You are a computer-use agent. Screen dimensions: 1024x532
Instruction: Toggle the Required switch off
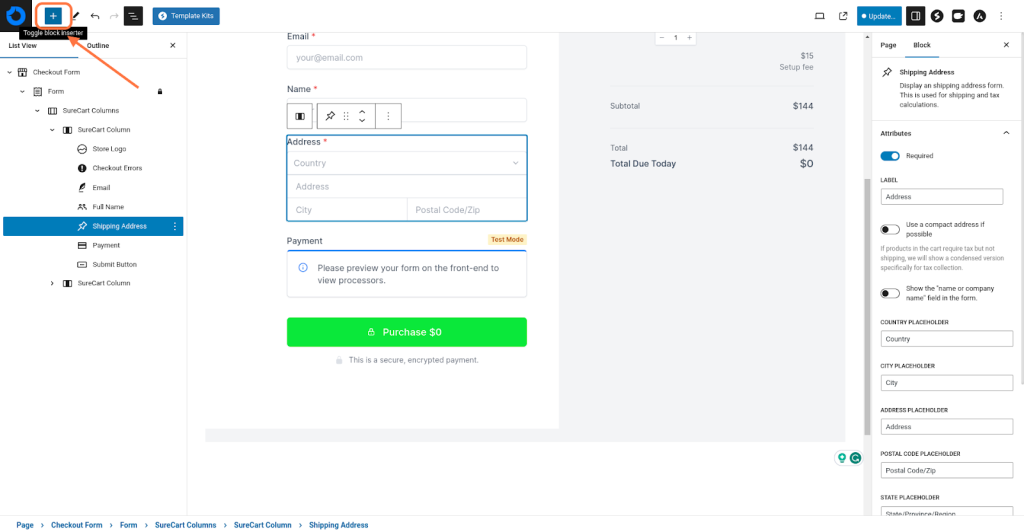(889, 156)
